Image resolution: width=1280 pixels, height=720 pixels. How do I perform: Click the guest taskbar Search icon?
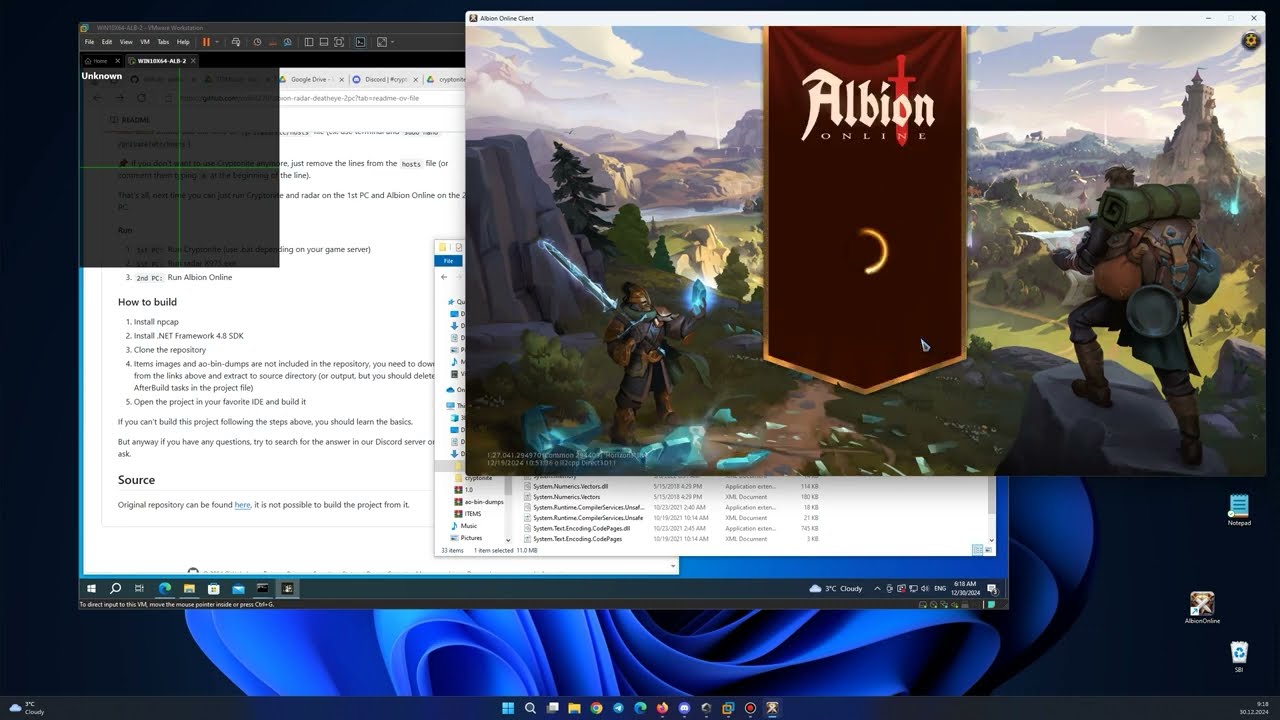[x=115, y=589]
